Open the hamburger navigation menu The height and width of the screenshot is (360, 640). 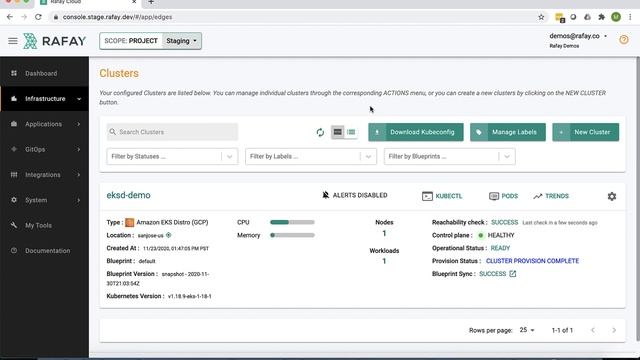tap(13, 41)
